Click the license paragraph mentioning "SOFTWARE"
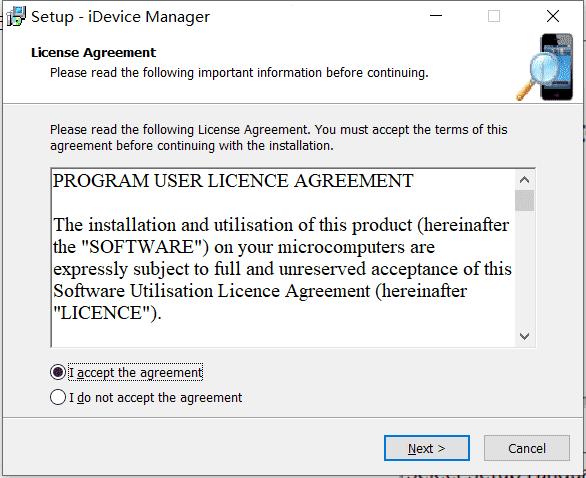The image size is (586, 478). coord(283,269)
